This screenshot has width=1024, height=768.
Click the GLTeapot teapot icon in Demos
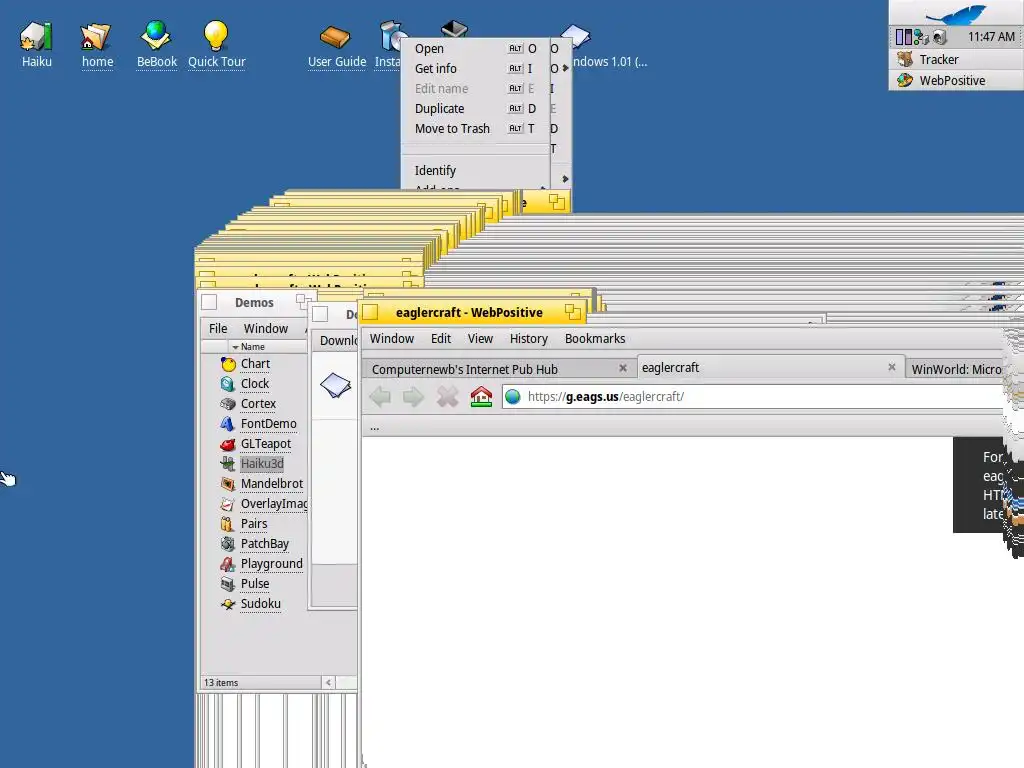(x=228, y=444)
